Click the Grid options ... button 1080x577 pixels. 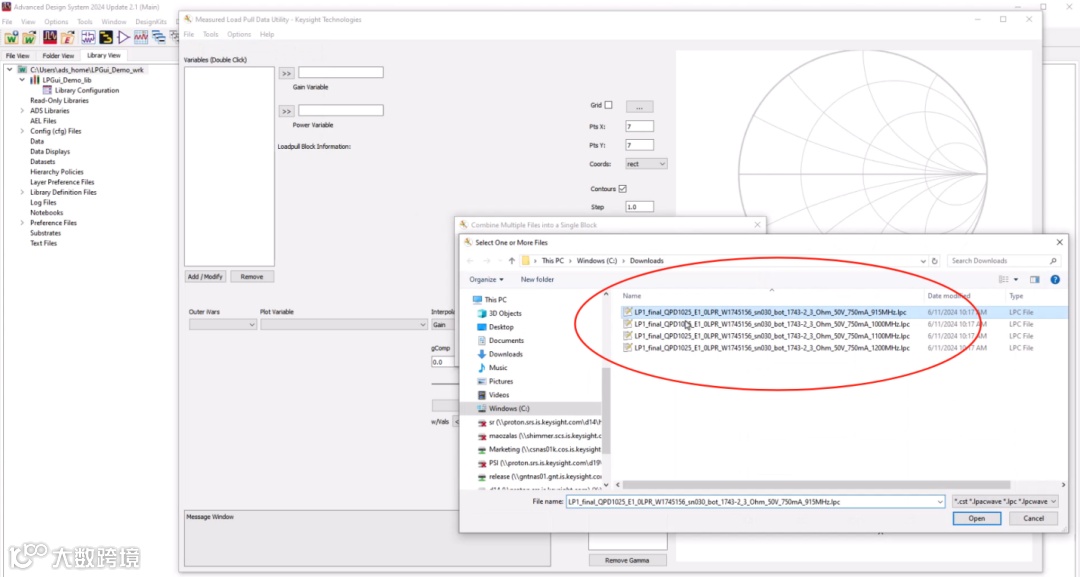[639, 107]
